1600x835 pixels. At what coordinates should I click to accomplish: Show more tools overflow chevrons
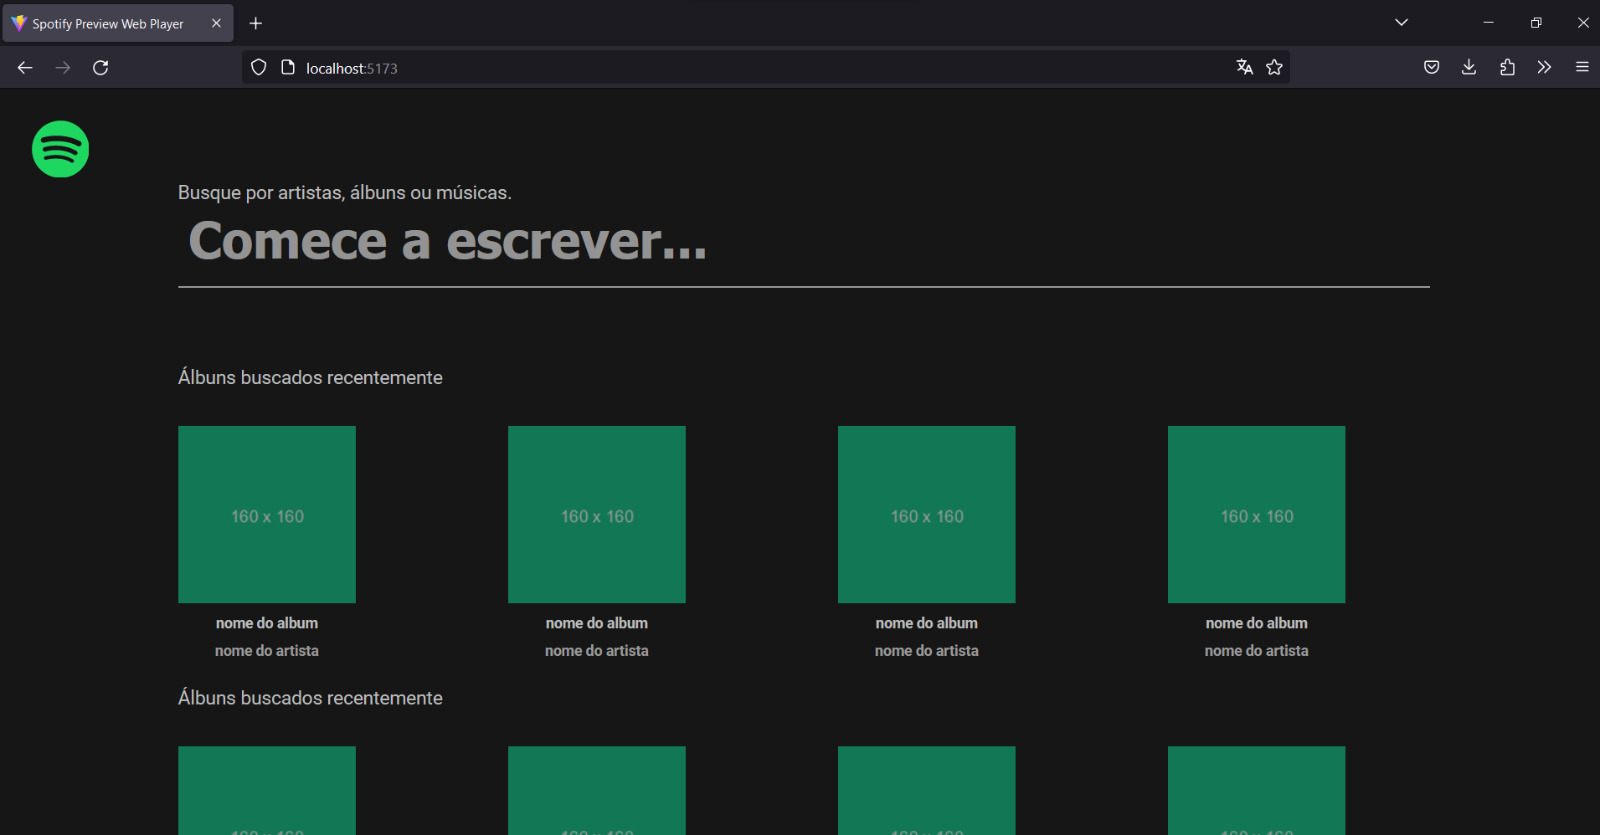click(x=1544, y=67)
